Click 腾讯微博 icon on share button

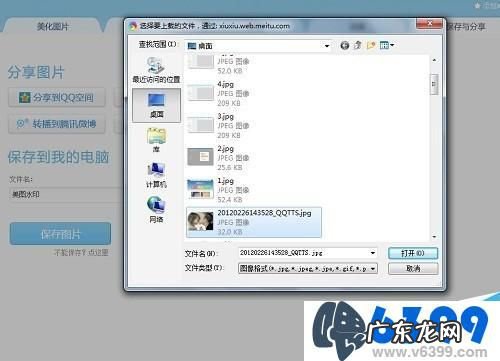pyautogui.click(x=22, y=124)
